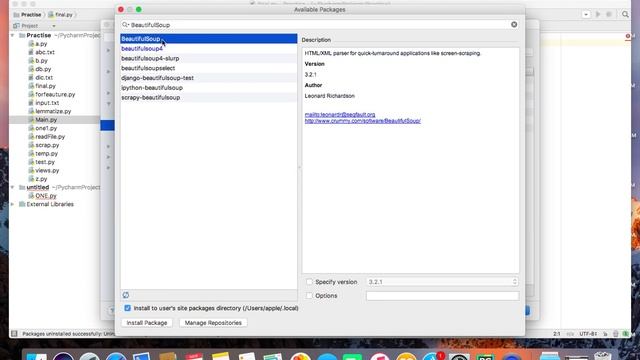Toggle install to user's site packages checkbox
Image resolution: width=640 pixels, height=360 pixels.
coord(127,308)
